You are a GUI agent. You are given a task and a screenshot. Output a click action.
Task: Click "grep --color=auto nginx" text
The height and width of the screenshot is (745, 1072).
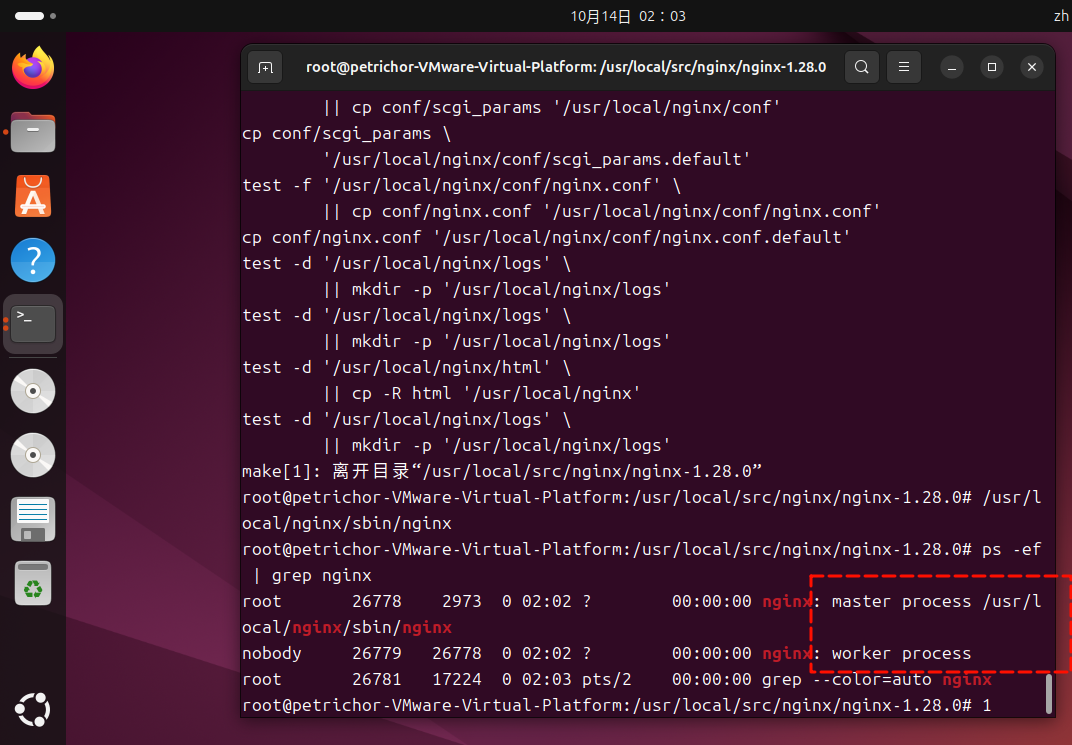[x=876, y=679]
